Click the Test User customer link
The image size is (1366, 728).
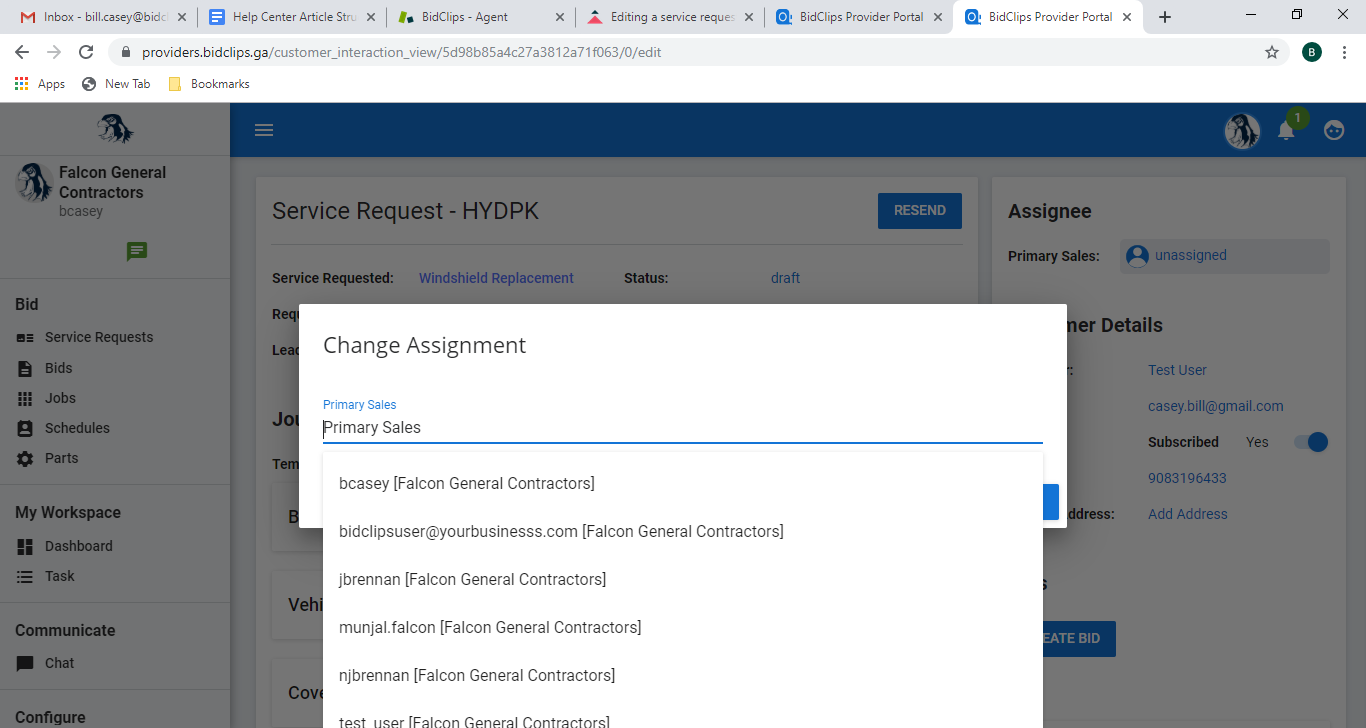click(x=1177, y=370)
